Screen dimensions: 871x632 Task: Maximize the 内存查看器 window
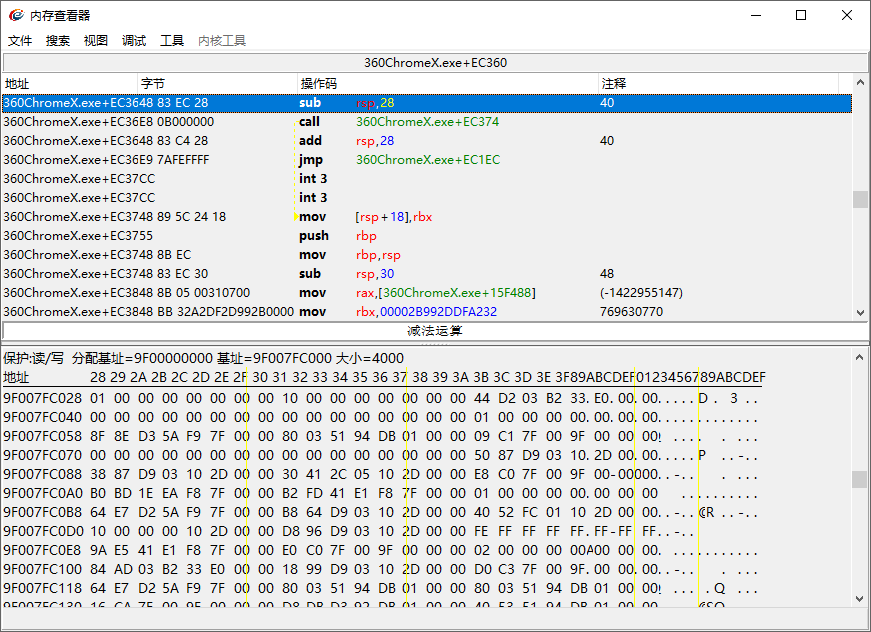801,15
